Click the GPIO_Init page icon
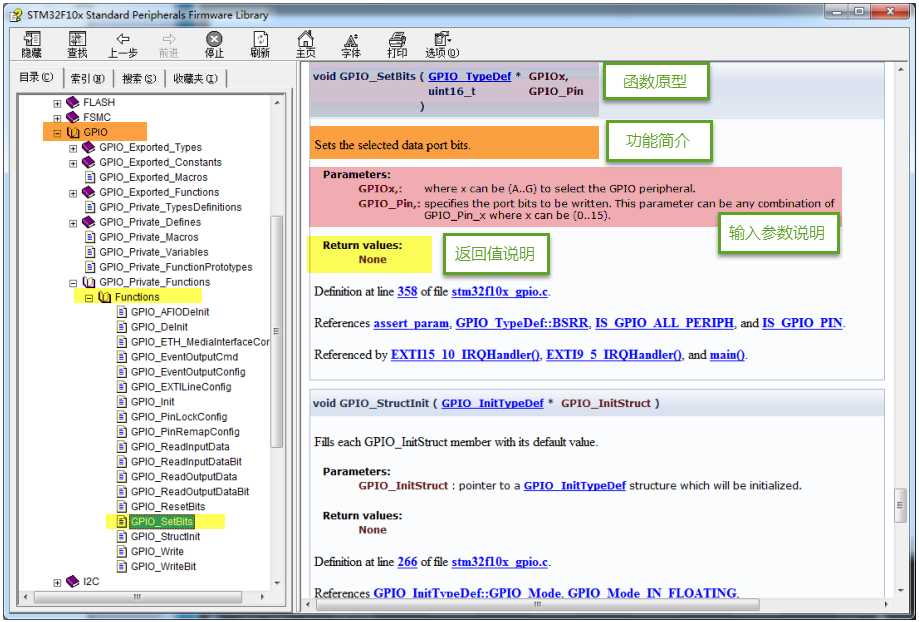 coord(122,402)
